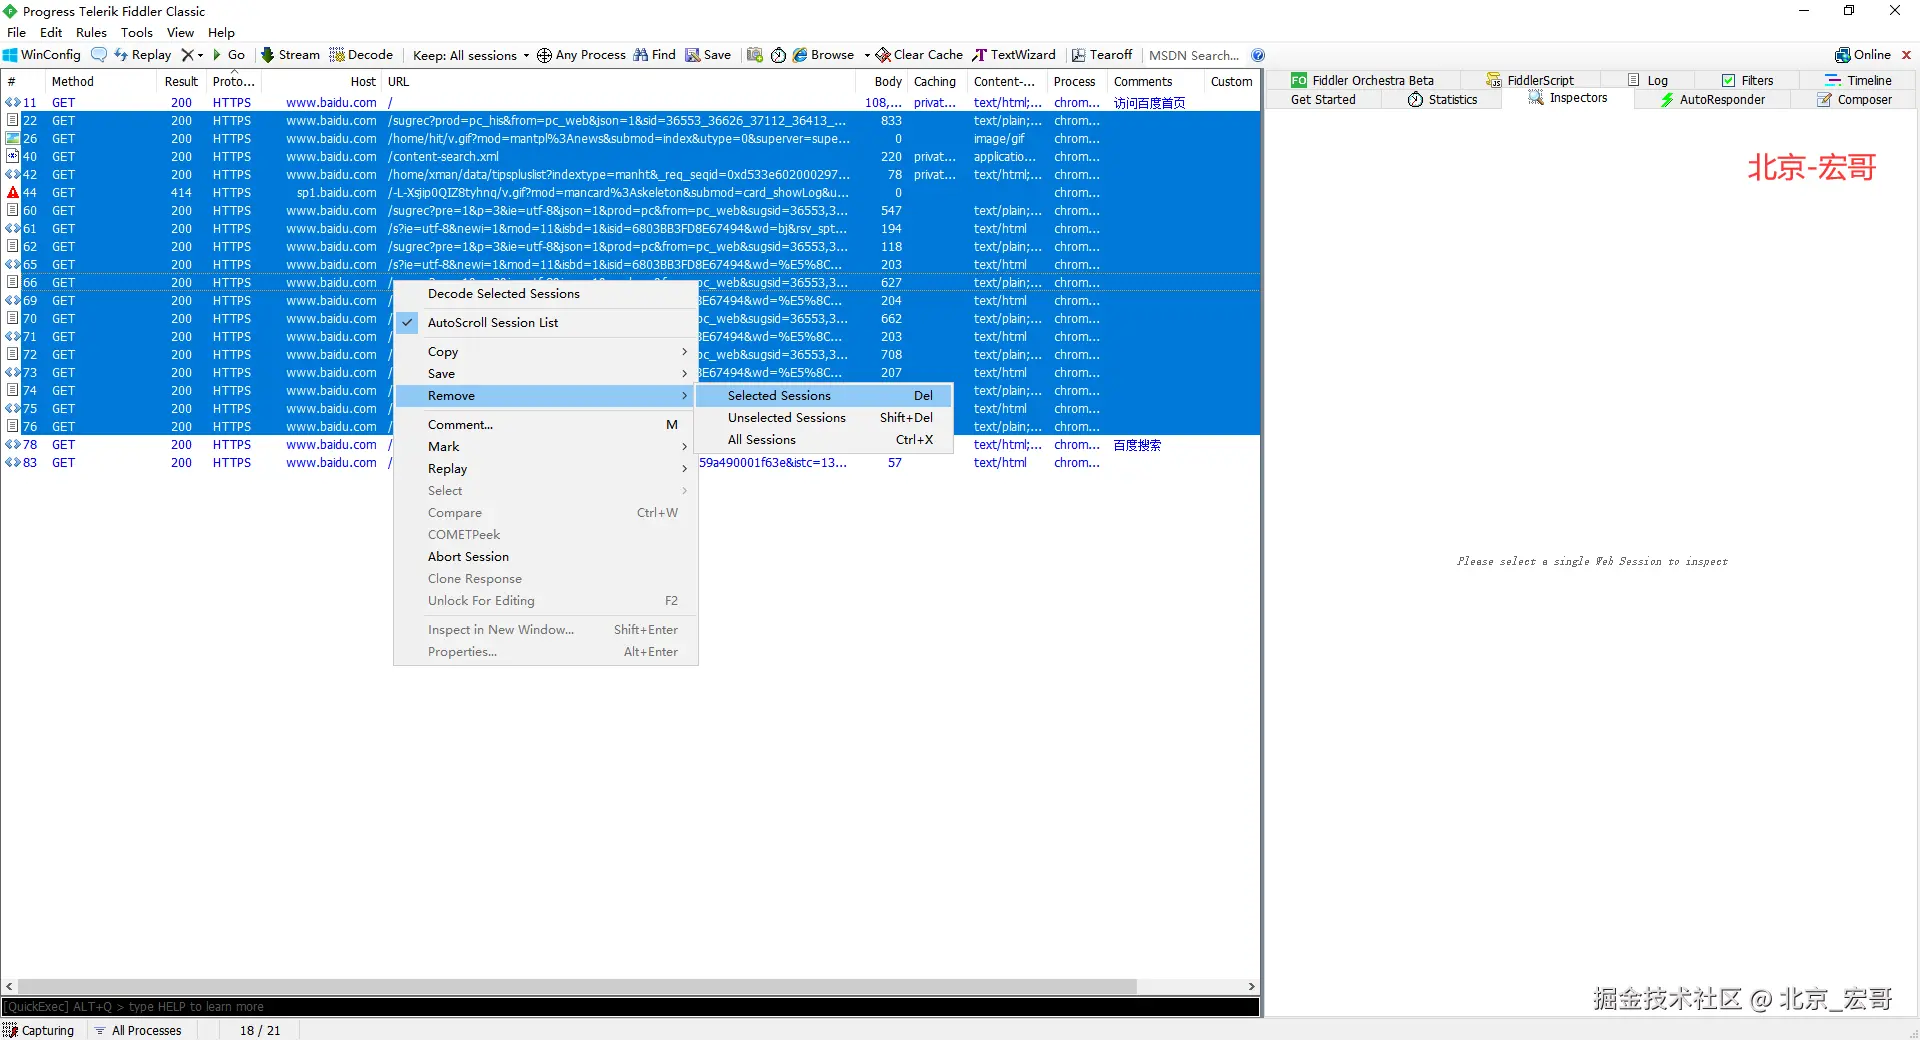Click Tearoff toolbar button

click(x=1102, y=55)
